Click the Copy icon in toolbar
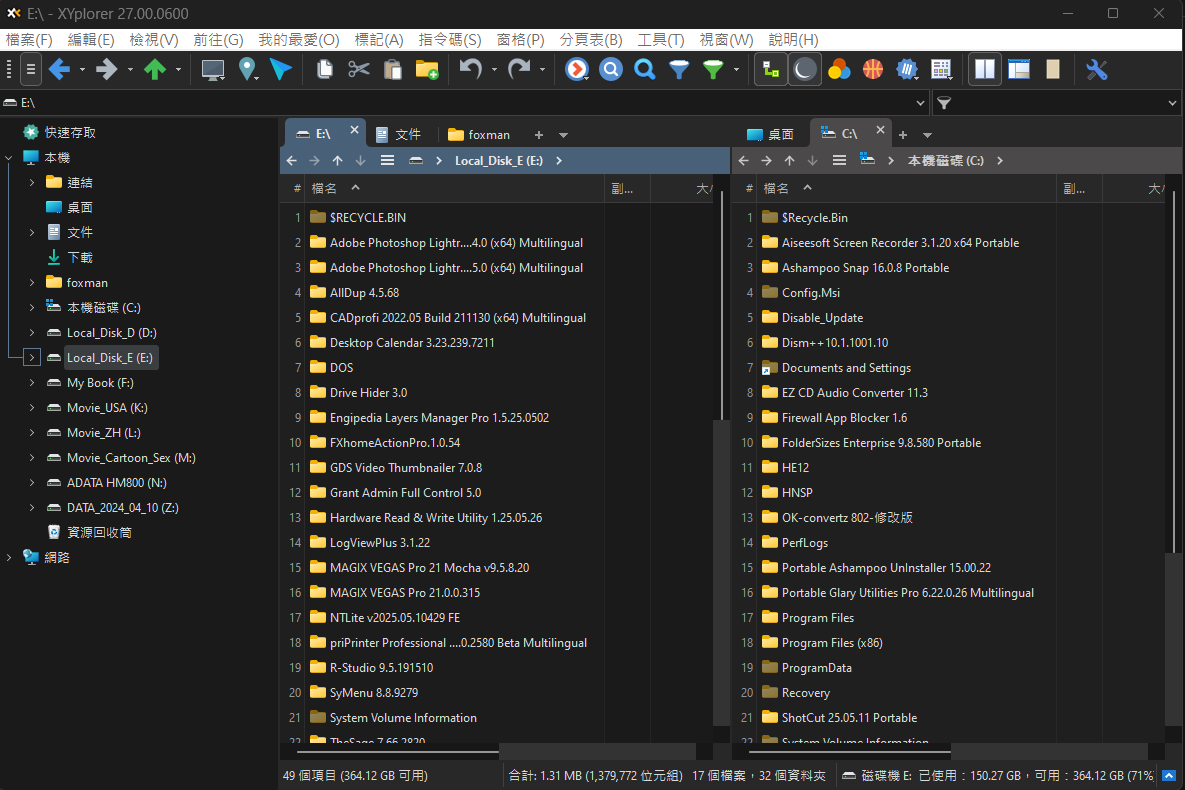Viewport: 1185px width, 790px height. point(325,70)
